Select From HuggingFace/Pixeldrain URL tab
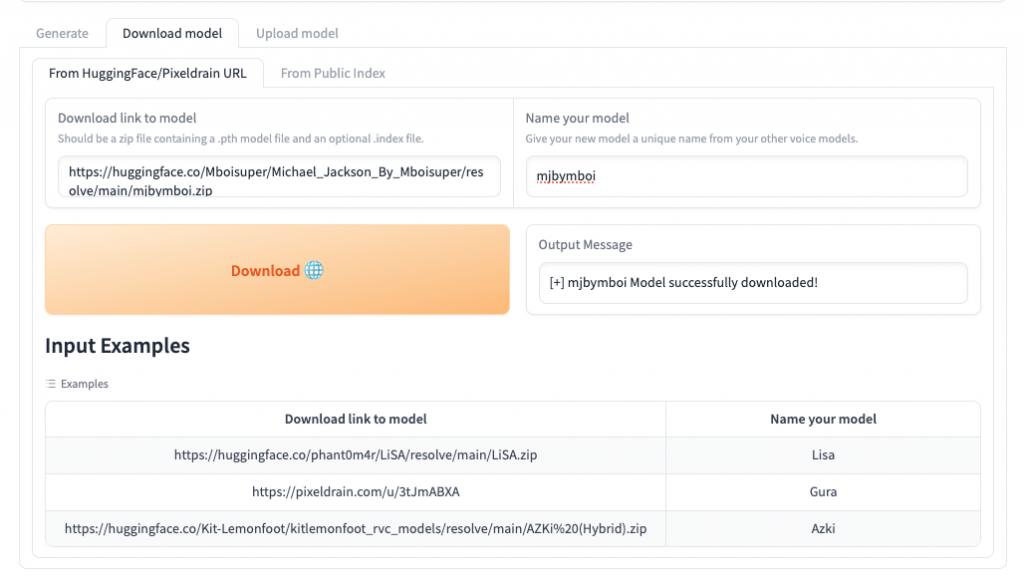This screenshot has width=1024, height=584. pos(148,73)
